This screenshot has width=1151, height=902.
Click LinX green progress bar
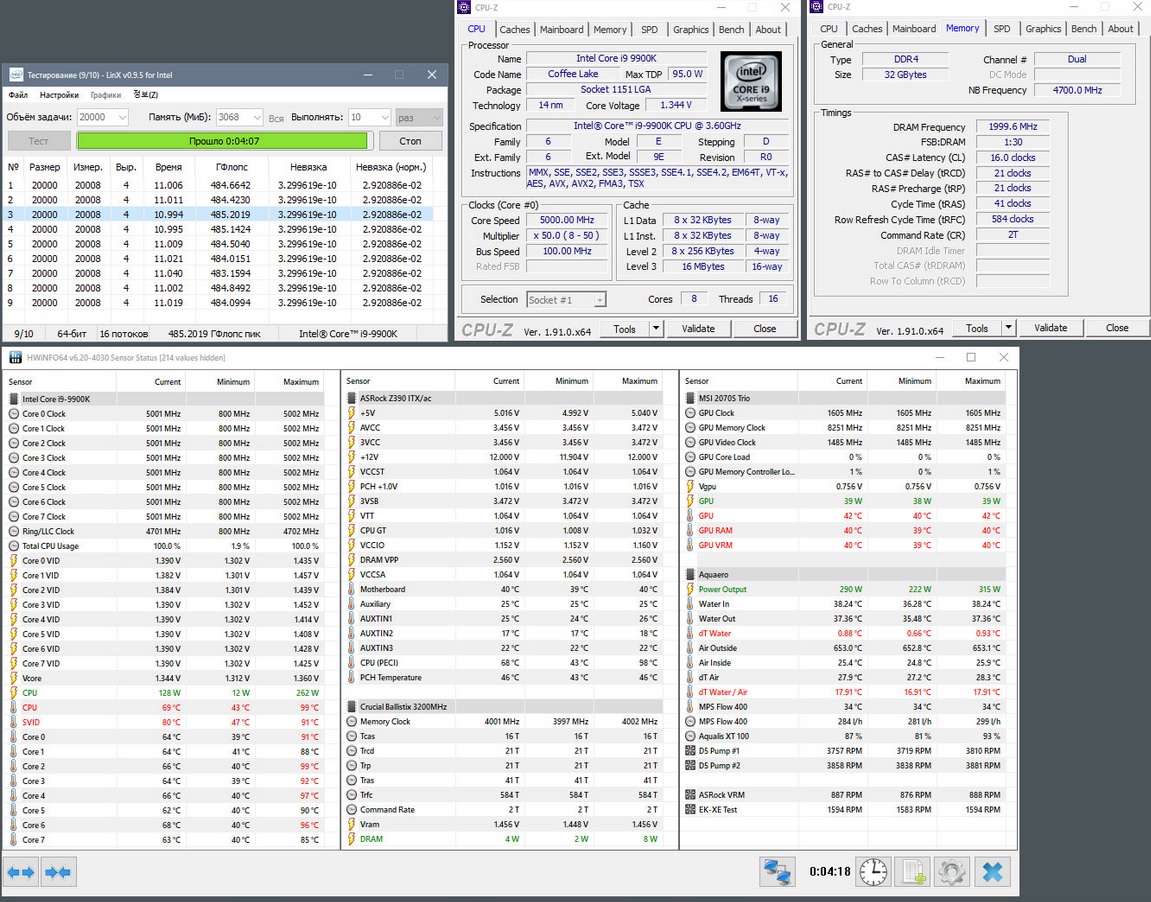(x=224, y=141)
